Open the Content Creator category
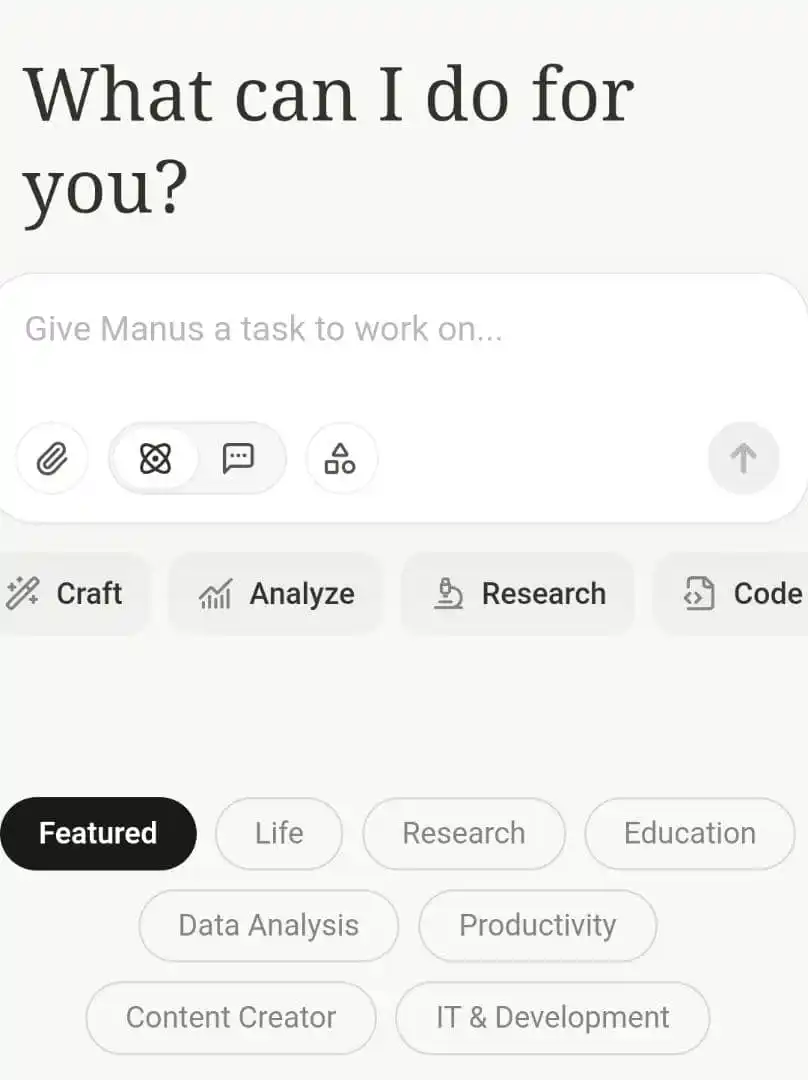The height and width of the screenshot is (1080, 808). [231, 1017]
